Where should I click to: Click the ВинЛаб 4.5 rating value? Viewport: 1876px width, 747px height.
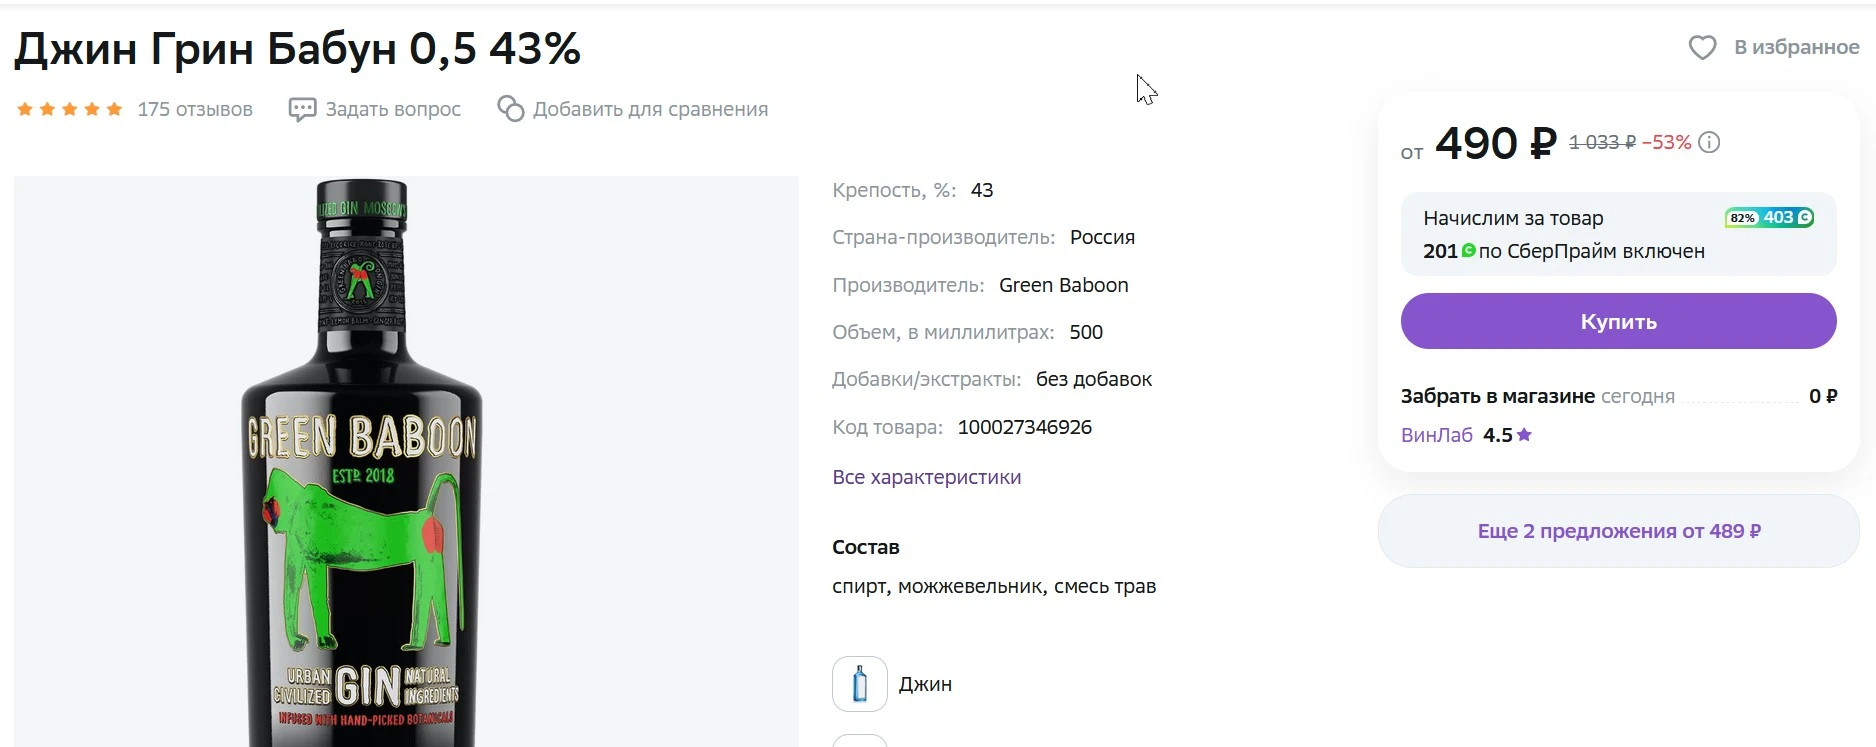click(x=1497, y=435)
